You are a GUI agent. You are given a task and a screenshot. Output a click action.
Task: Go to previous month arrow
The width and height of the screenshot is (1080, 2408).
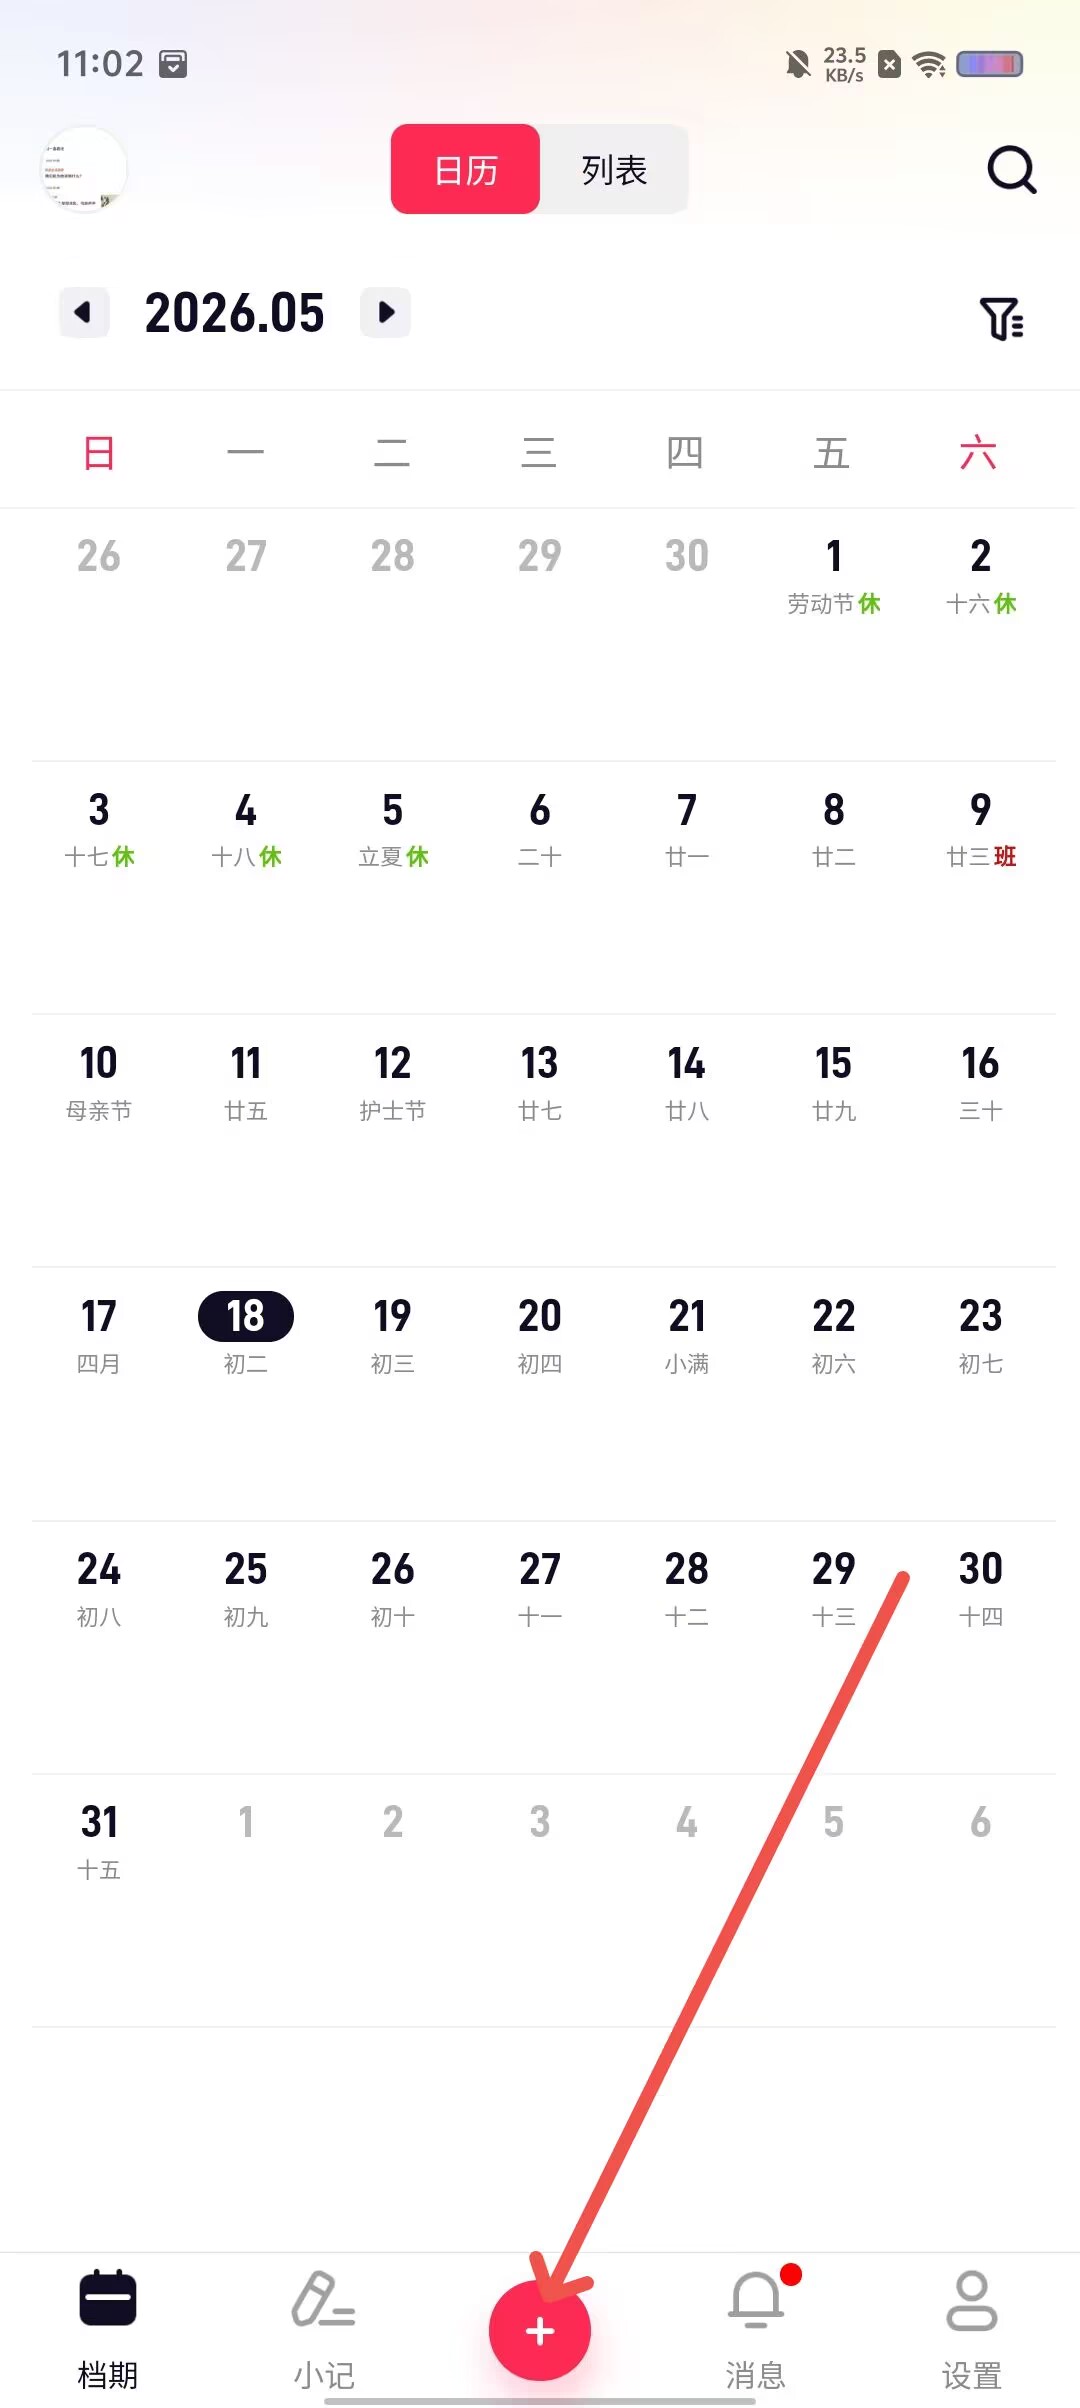pyautogui.click(x=84, y=312)
